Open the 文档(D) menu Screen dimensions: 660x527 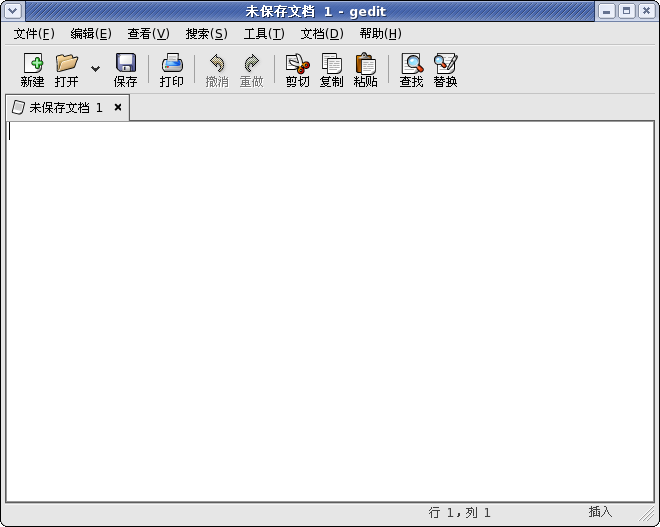pos(322,34)
